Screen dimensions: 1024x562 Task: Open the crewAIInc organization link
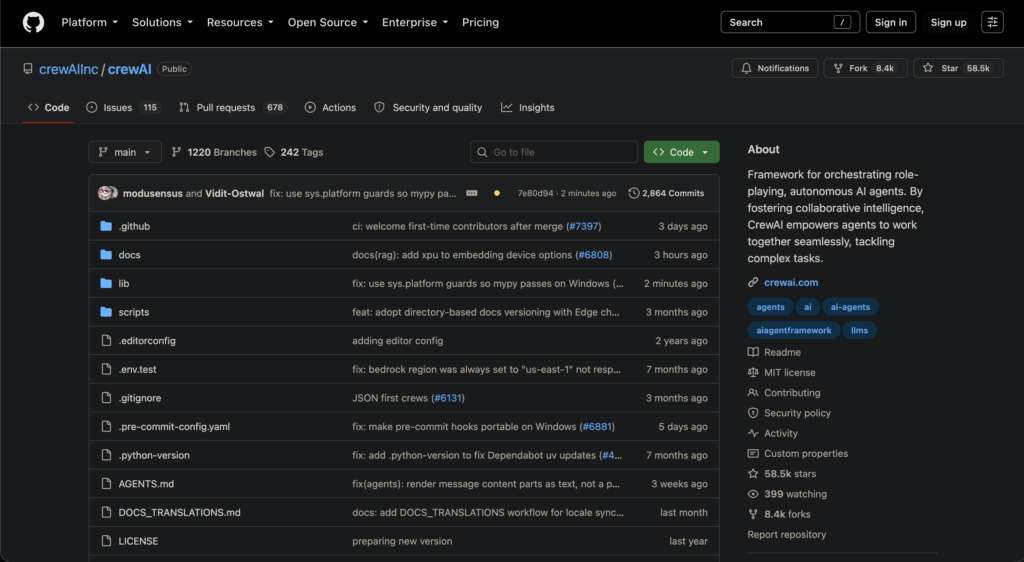pos(69,69)
